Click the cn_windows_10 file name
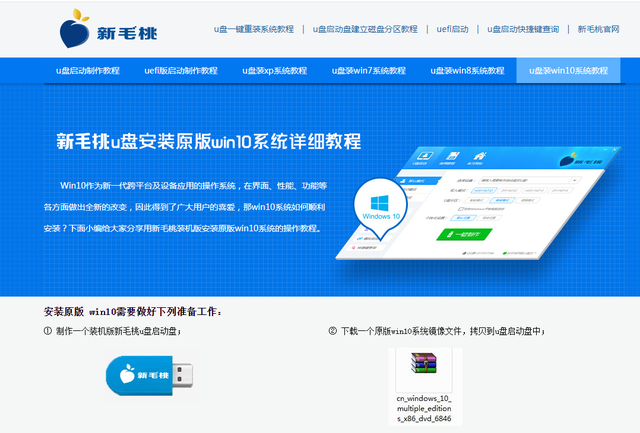This screenshot has height=433, width=640. 424,408
